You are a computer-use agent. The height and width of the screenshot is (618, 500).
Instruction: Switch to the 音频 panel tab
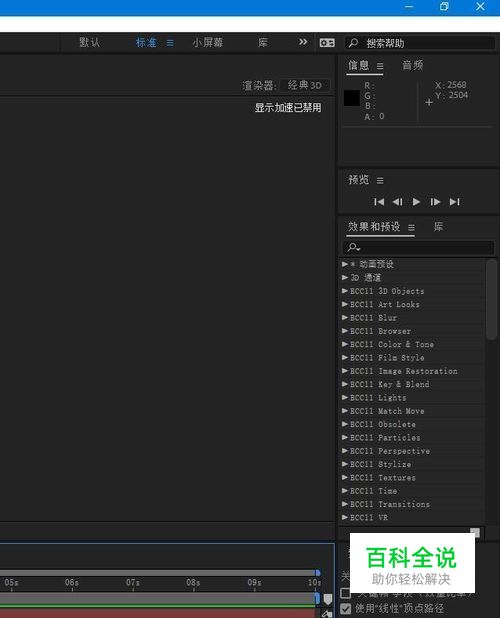[x=413, y=65]
